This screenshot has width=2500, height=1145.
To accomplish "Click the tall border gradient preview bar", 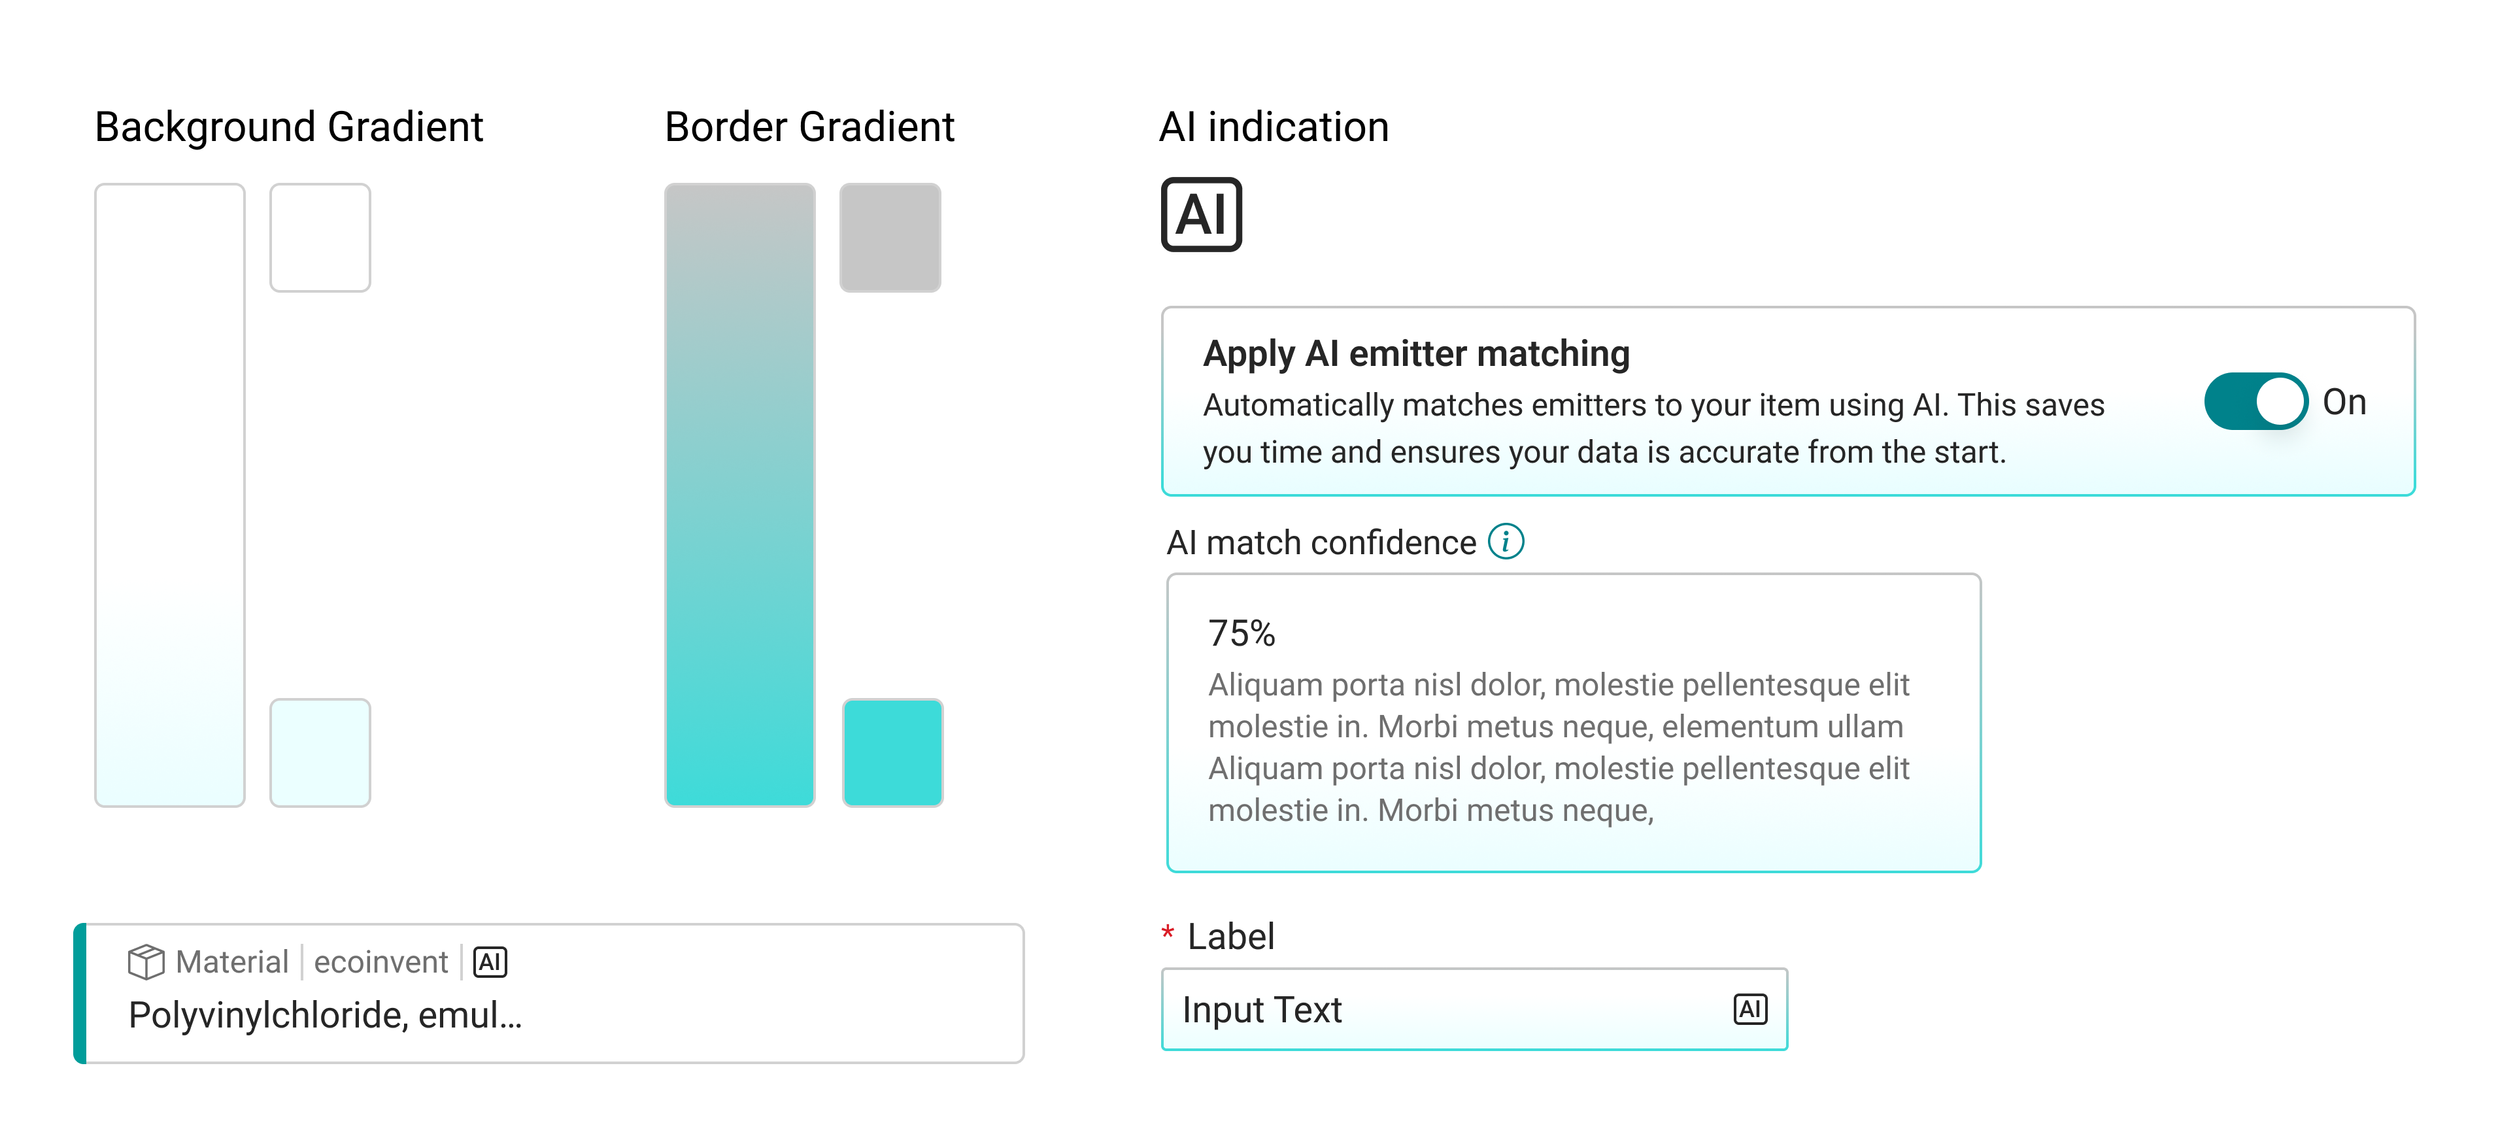I will click(740, 495).
